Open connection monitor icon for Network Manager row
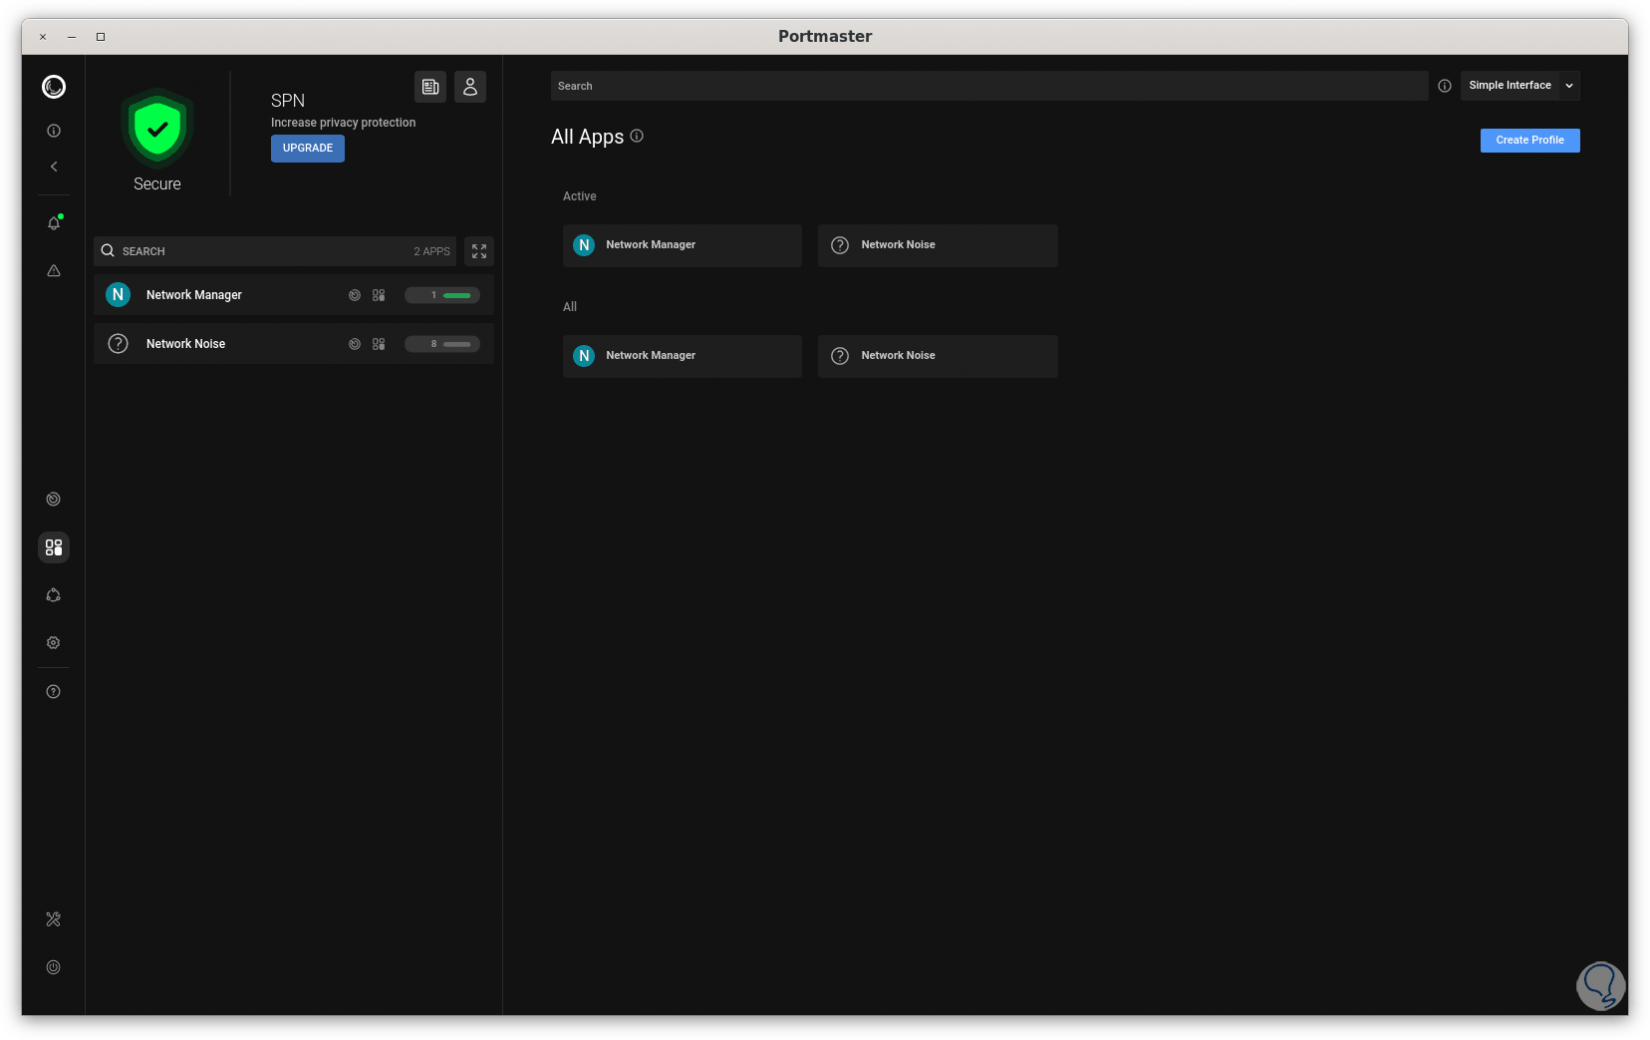 [x=354, y=295]
